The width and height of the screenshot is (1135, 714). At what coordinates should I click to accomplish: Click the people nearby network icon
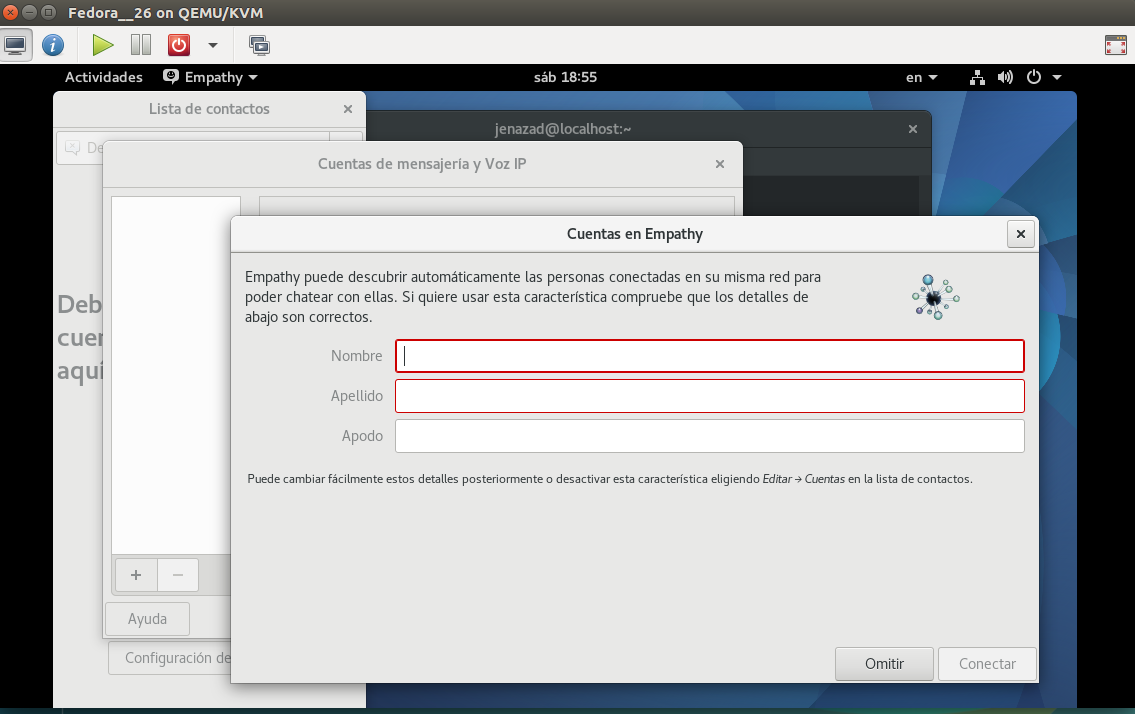(935, 297)
